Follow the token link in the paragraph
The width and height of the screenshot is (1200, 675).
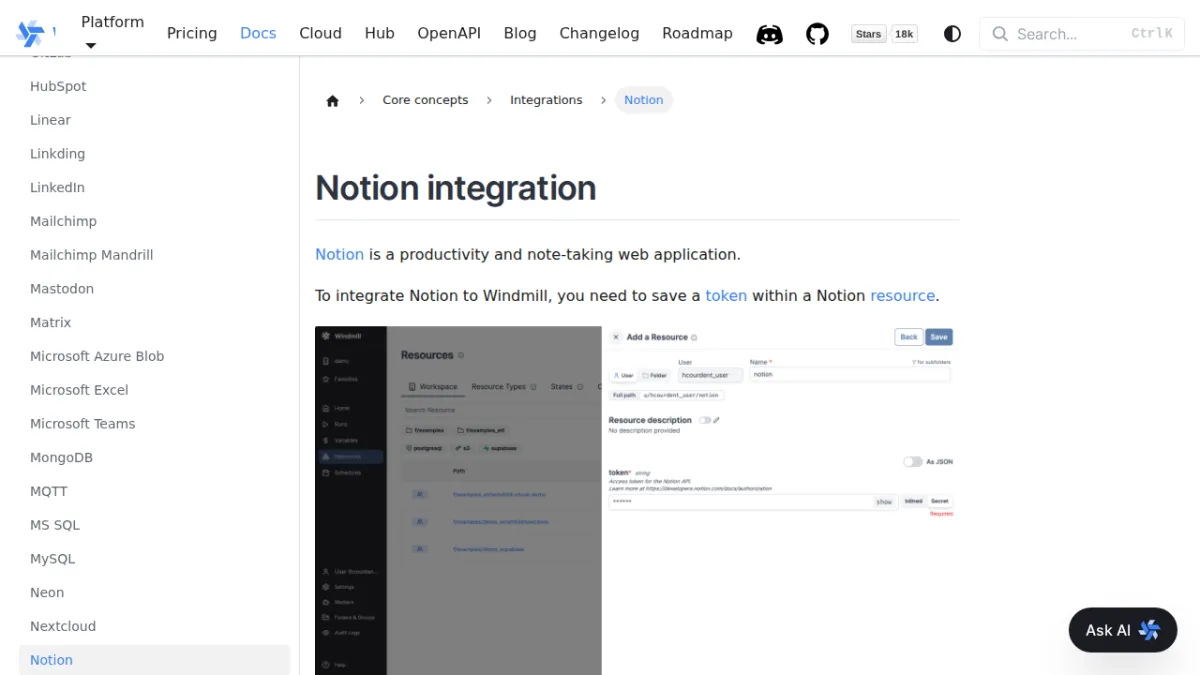pyautogui.click(x=726, y=296)
